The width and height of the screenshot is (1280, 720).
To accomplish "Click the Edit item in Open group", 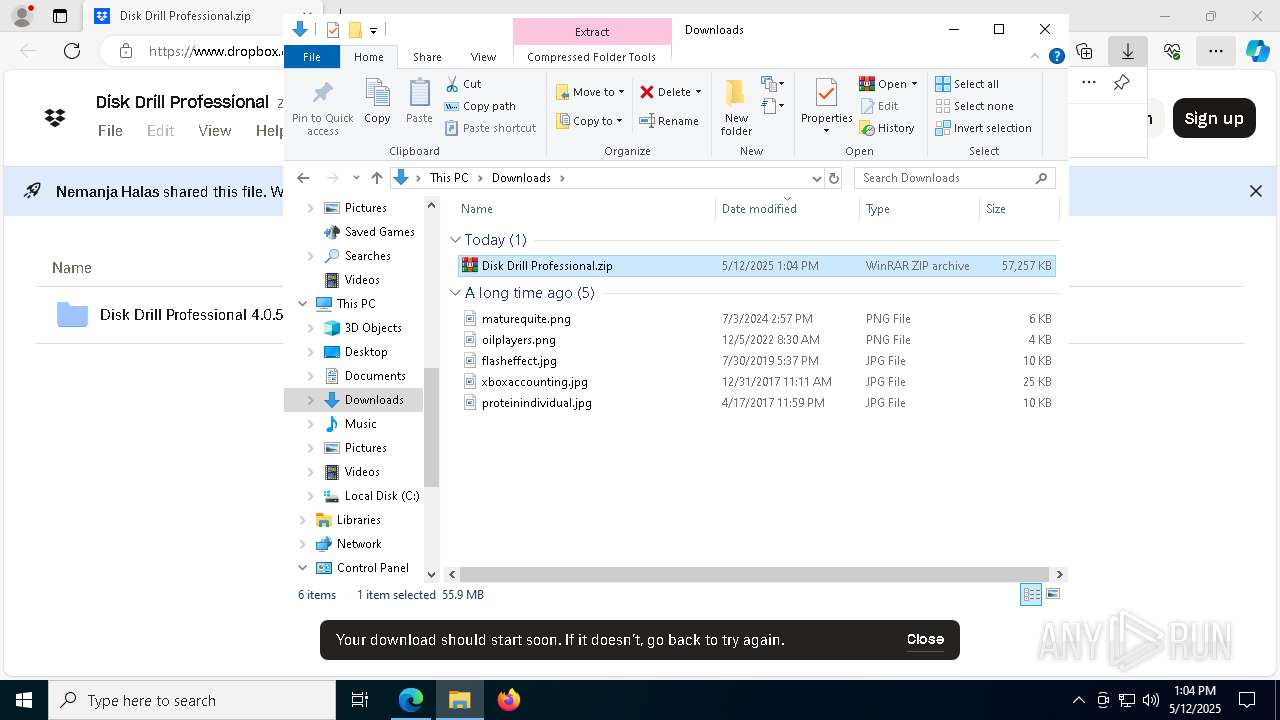I will point(879,106).
